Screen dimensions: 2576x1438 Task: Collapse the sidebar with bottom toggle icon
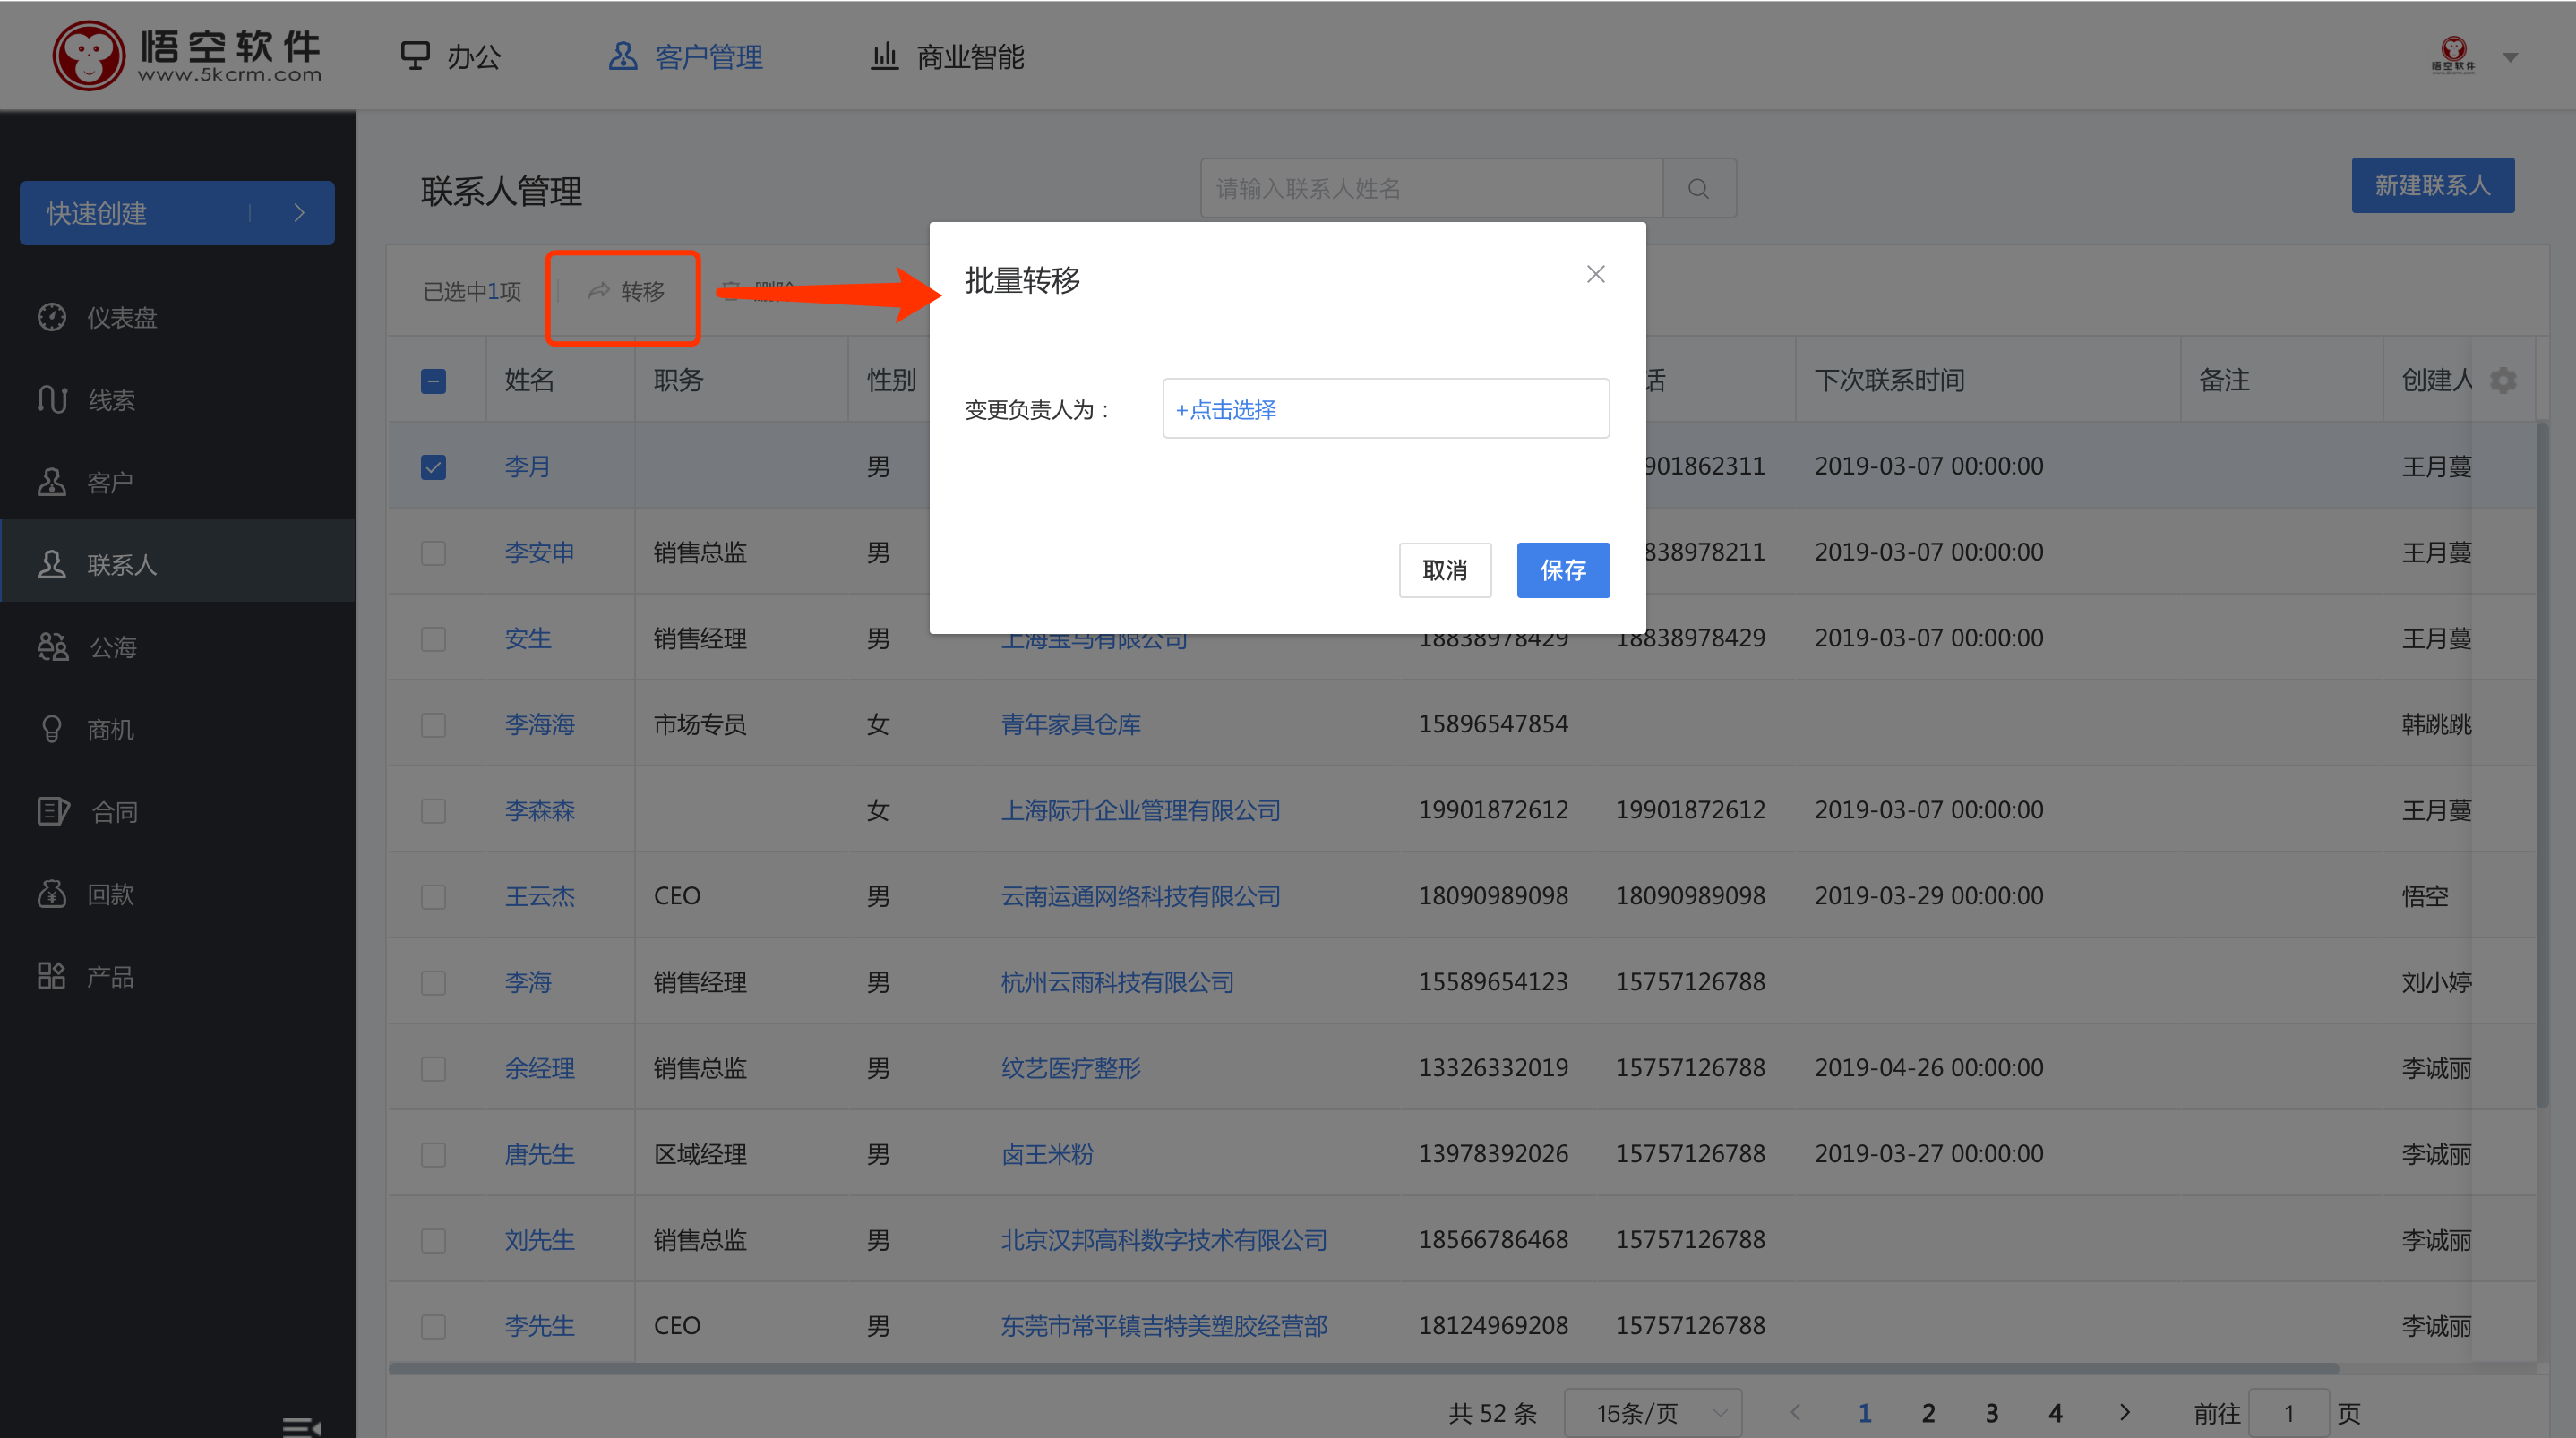pyautogui.click(x=301, y=1426)
